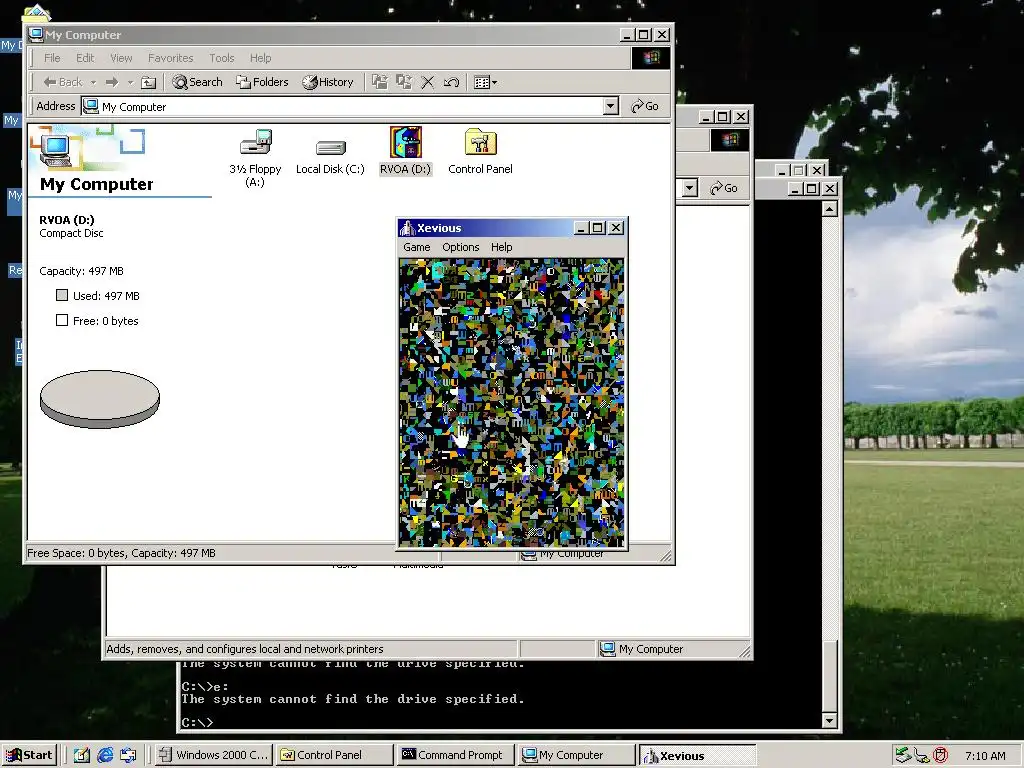The image size is (1024, 768).
Task: Open the Tools menu
Action: coord(222,58)
